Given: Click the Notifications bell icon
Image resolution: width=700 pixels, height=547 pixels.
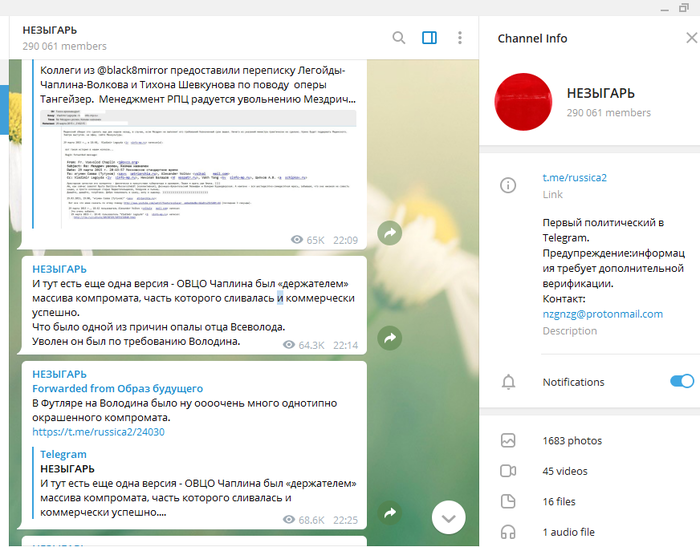Looking at the screenshot, I should pos(508,382).
